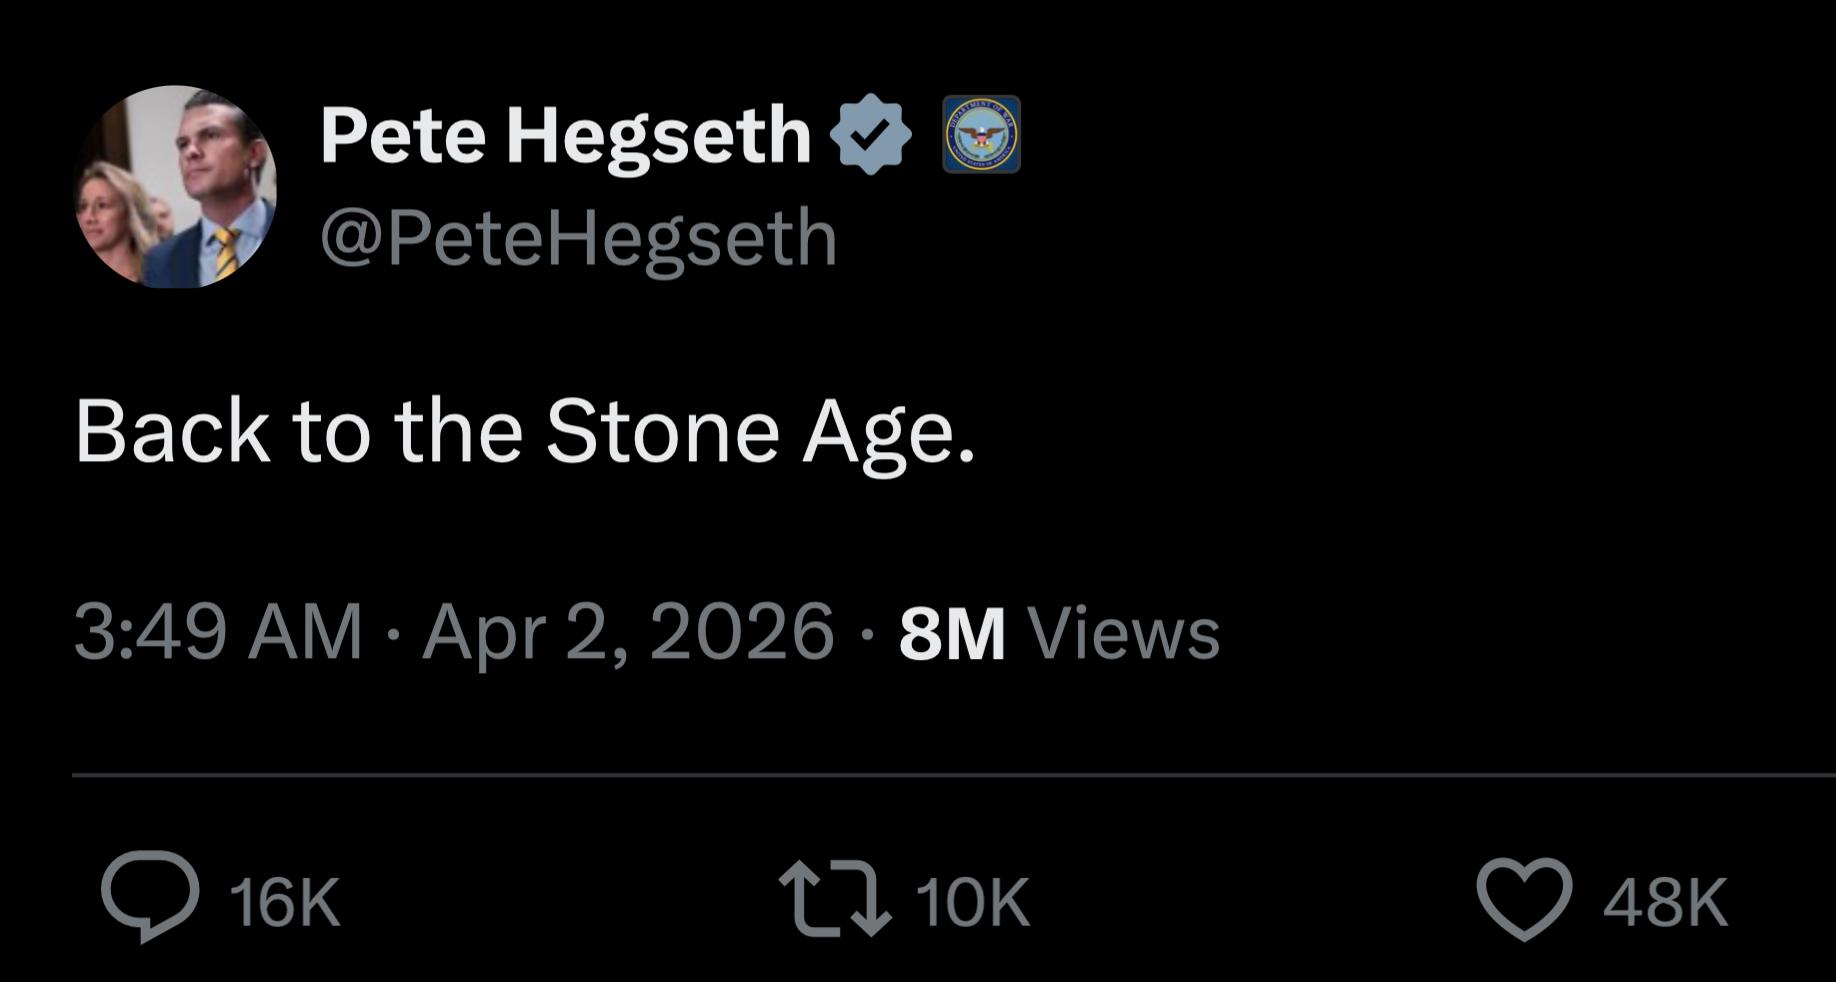Click the horizontal divider above action icons
Image resolution: width=1836 pixels, height=982 pixels.
pos(954,774)
